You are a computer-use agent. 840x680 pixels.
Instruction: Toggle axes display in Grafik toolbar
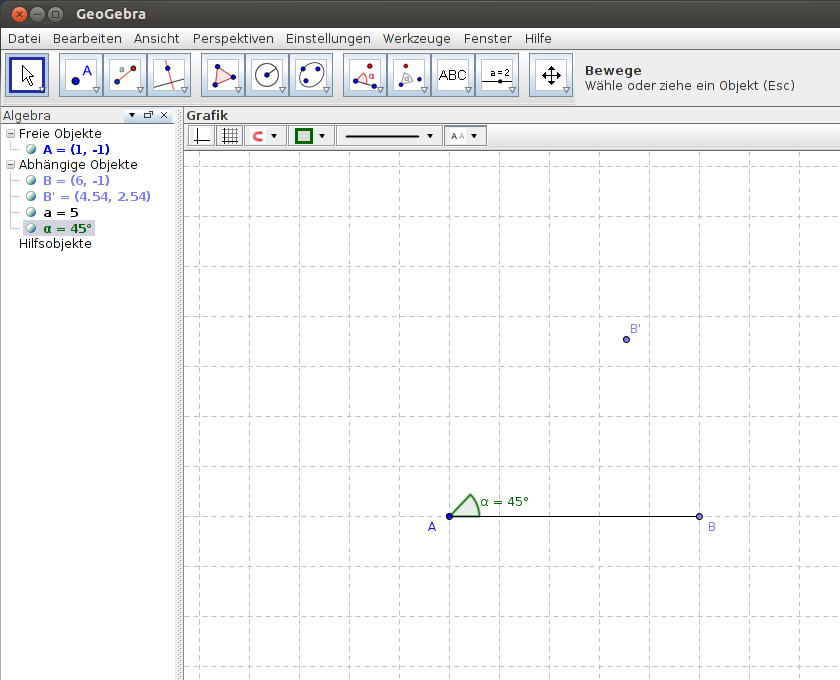coord(201,136)
